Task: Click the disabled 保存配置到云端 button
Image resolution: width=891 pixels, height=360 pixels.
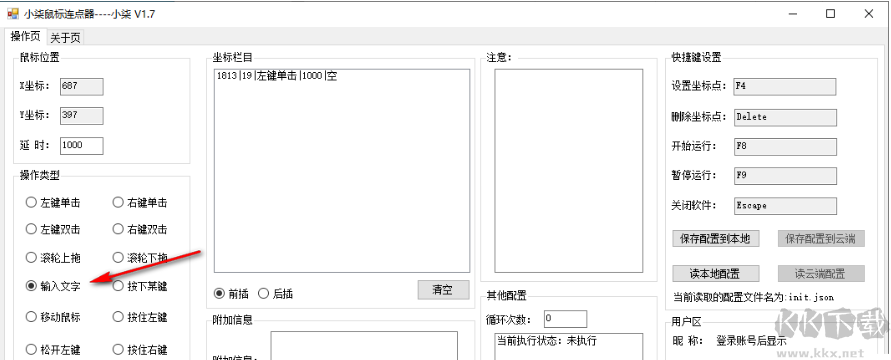Action: 821,238
